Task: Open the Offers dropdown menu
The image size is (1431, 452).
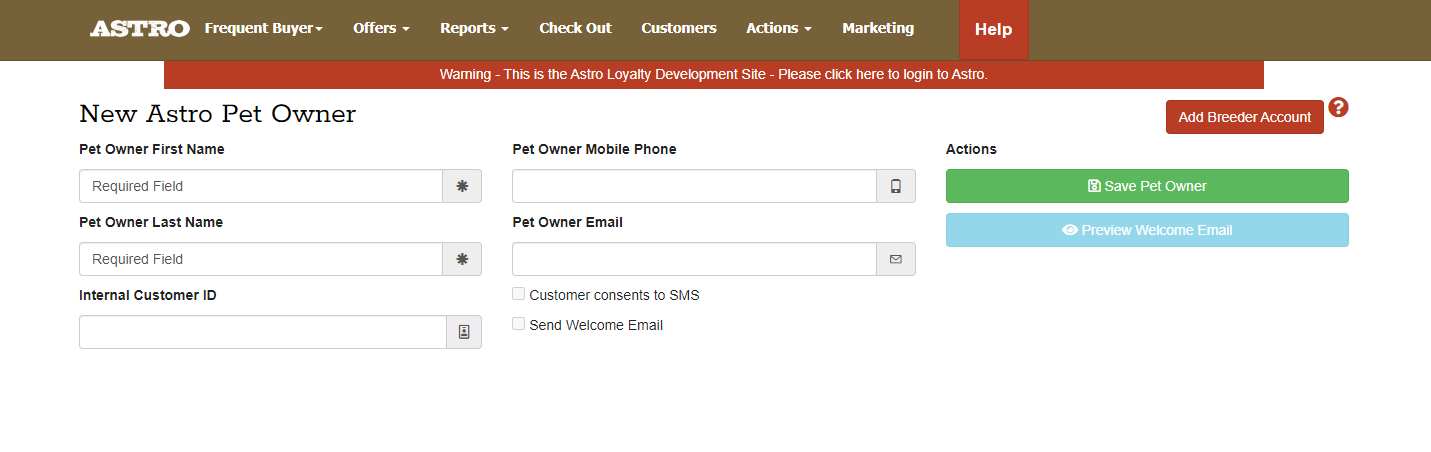Action: pyautogui.click(x=381, y=29)
